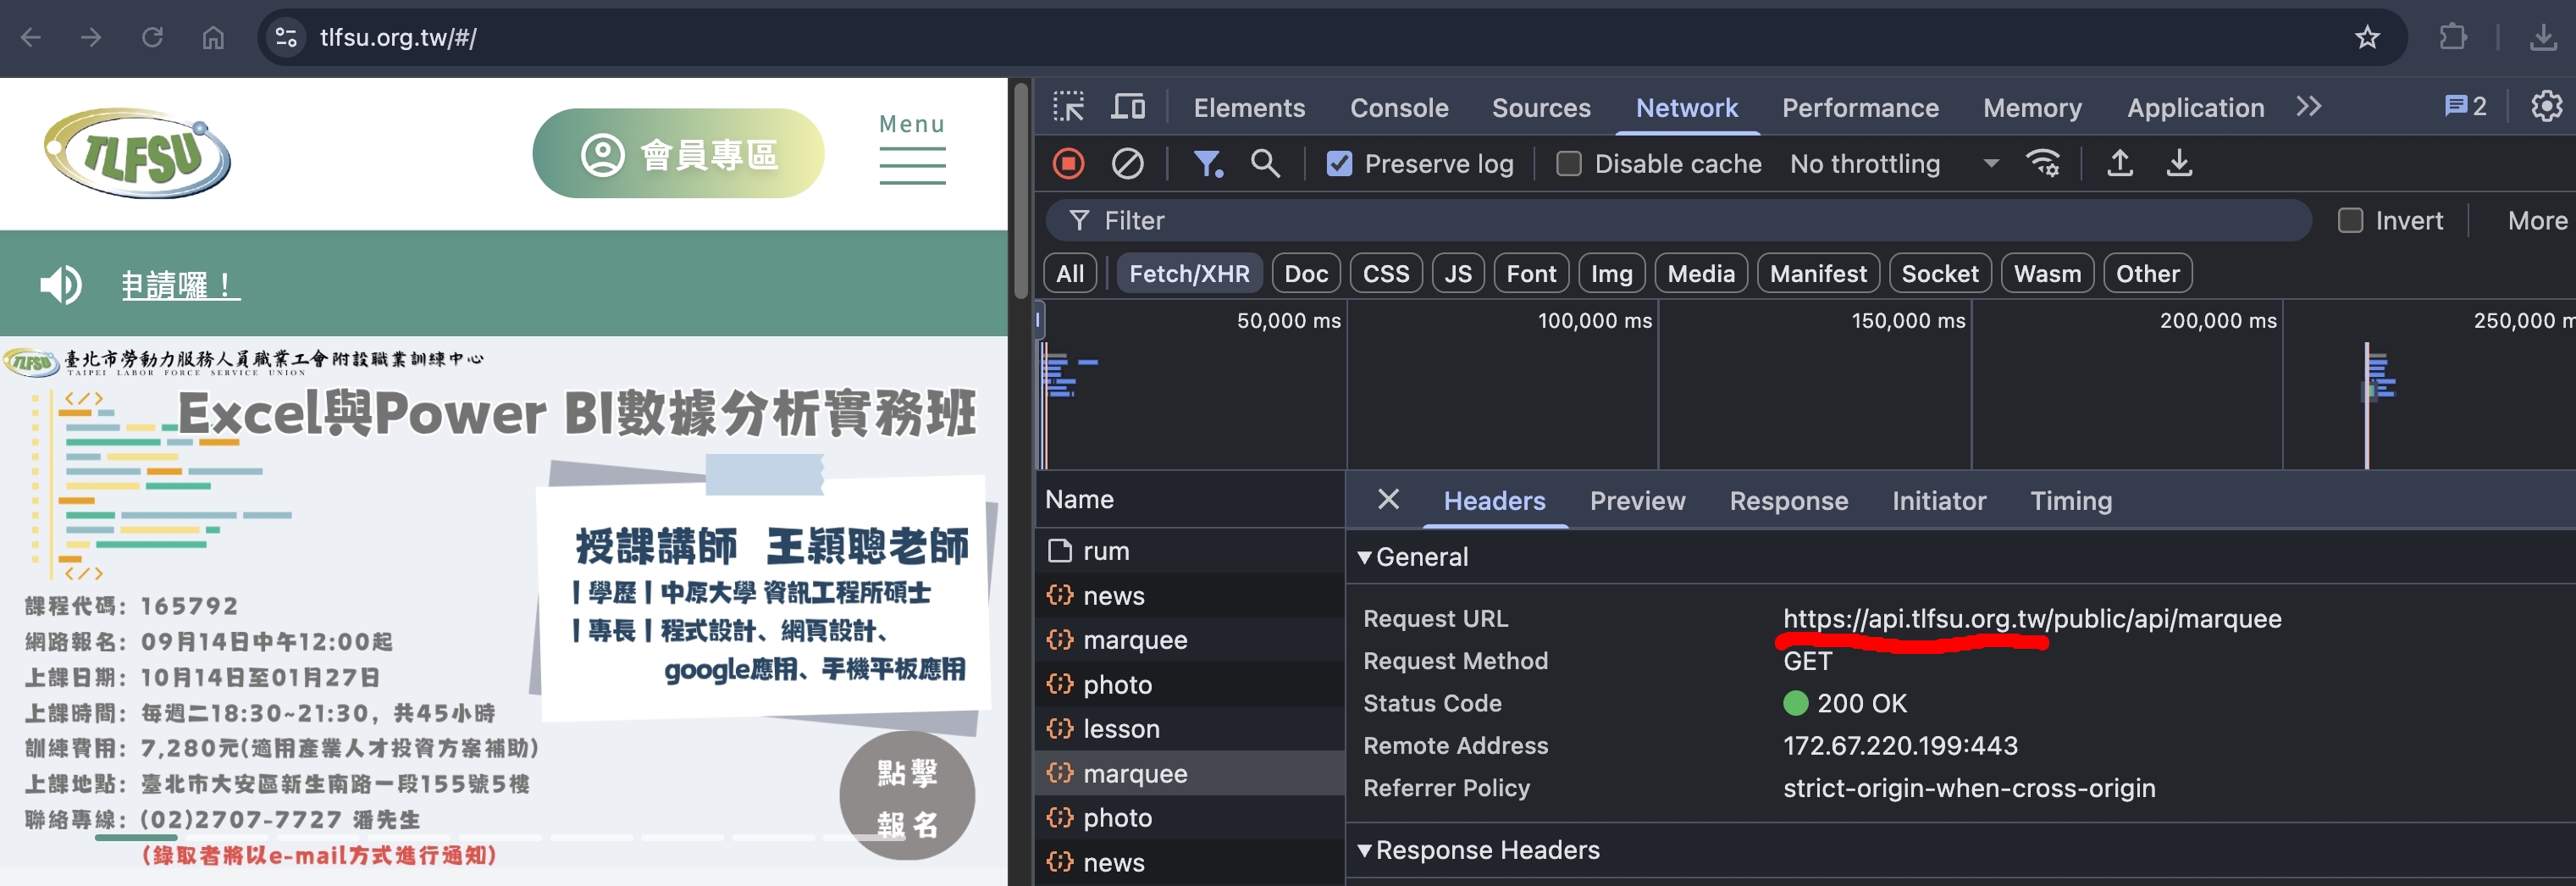Open the Application panel
The height and width of the screenshot is (886, 2576).
coord(2195,107)
